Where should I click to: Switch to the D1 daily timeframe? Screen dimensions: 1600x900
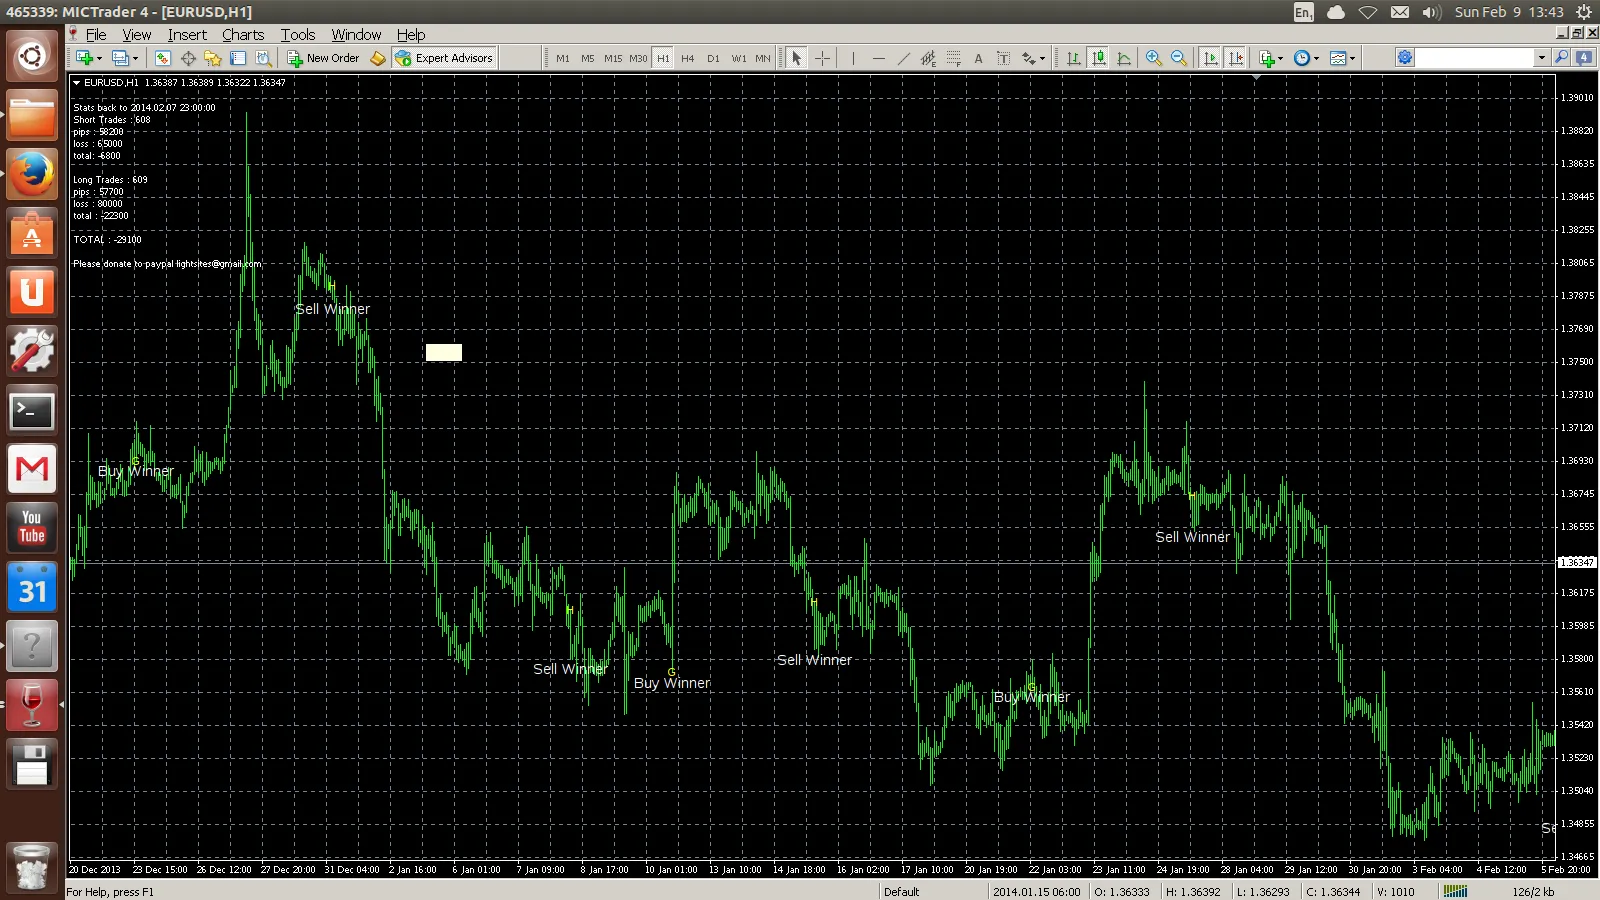pos(713,58)
